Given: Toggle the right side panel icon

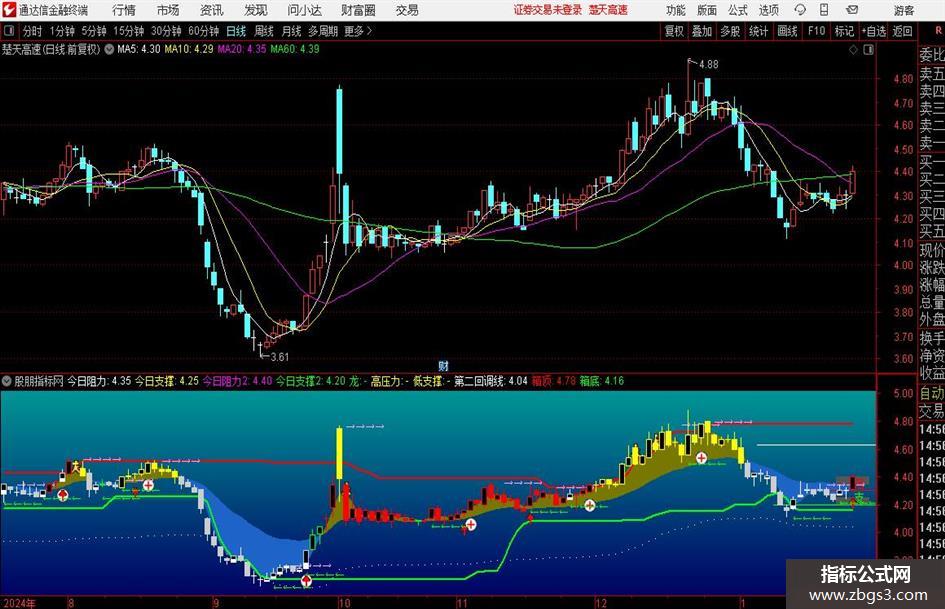Looking at the screenshot, I should [x=868, y=50].
